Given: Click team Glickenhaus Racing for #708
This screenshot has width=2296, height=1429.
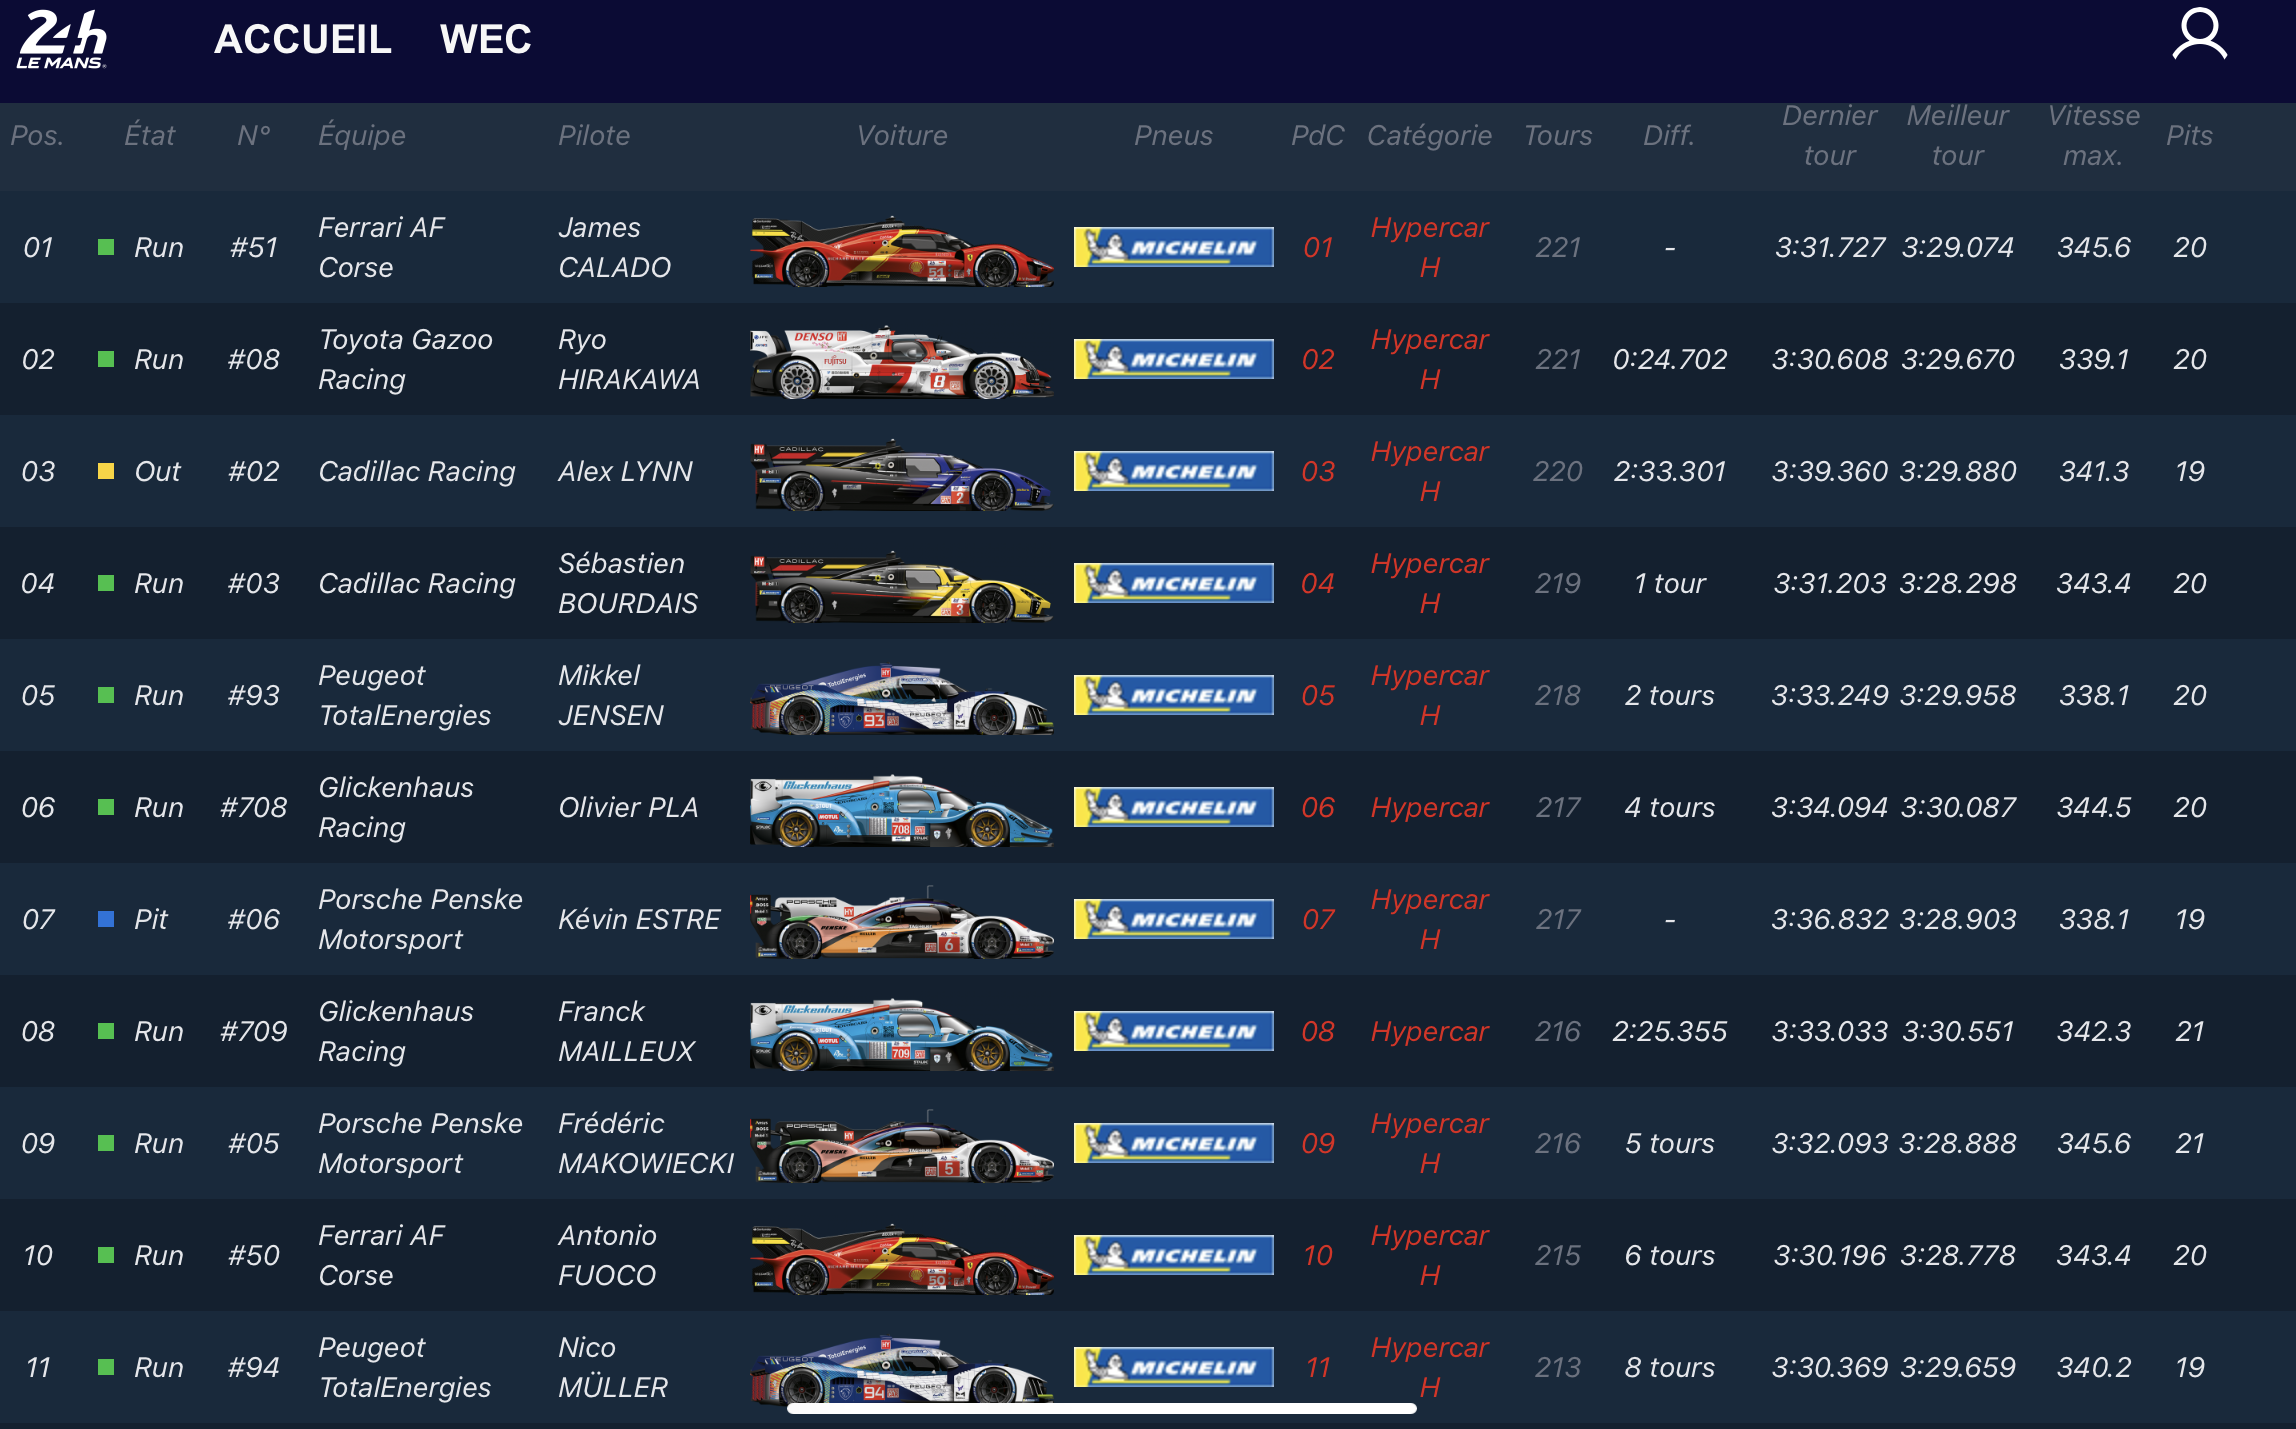Looking at the screenshot, I should coord(396,807).
